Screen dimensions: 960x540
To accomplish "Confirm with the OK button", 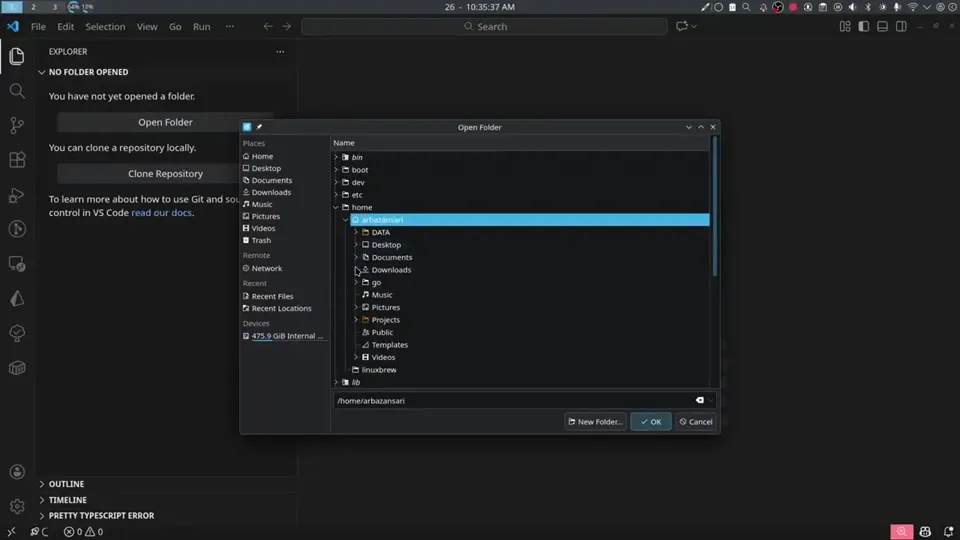I will [651, 421].
